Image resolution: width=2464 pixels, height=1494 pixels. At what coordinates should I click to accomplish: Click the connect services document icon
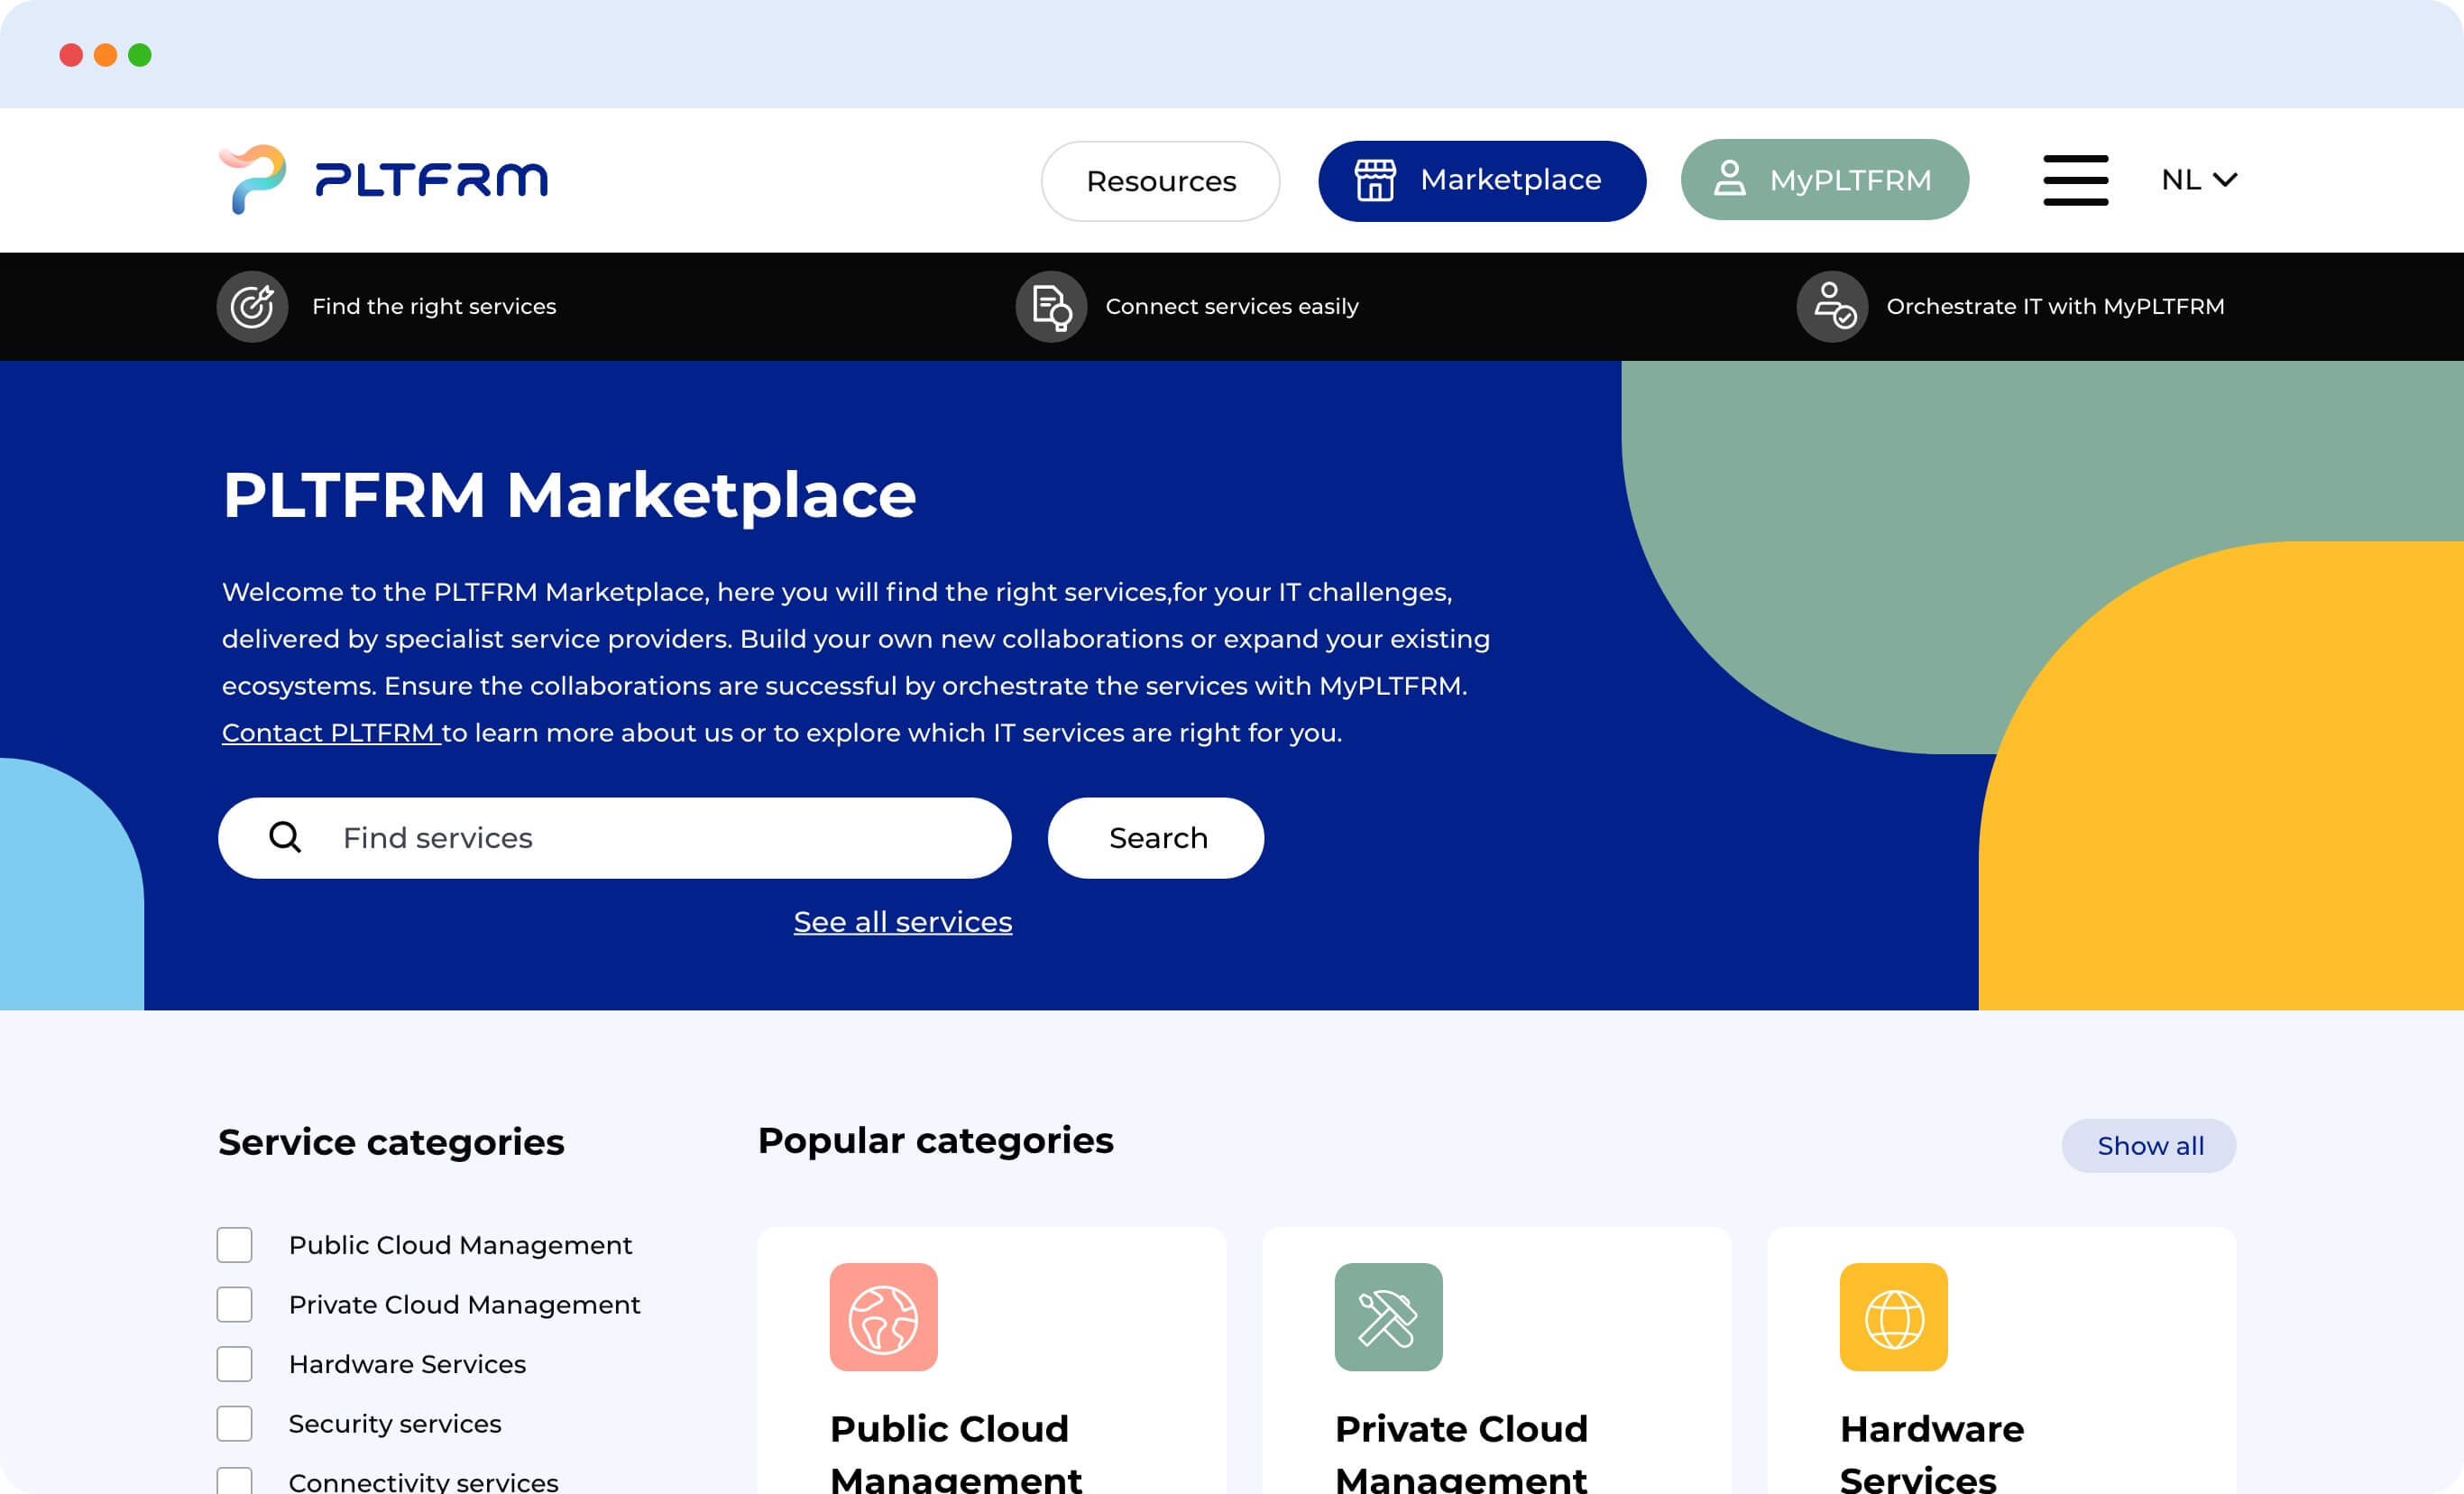[1051, 306]
